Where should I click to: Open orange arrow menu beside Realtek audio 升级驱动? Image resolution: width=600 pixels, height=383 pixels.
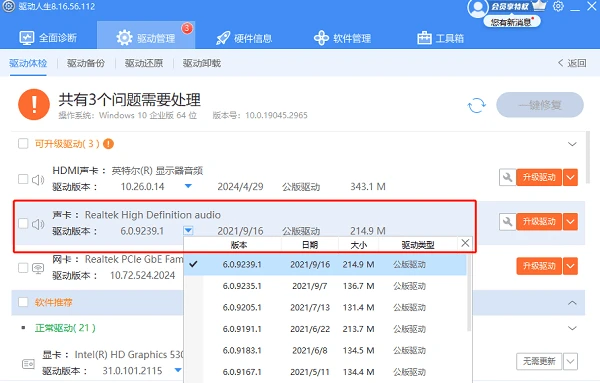click(570, 222)
